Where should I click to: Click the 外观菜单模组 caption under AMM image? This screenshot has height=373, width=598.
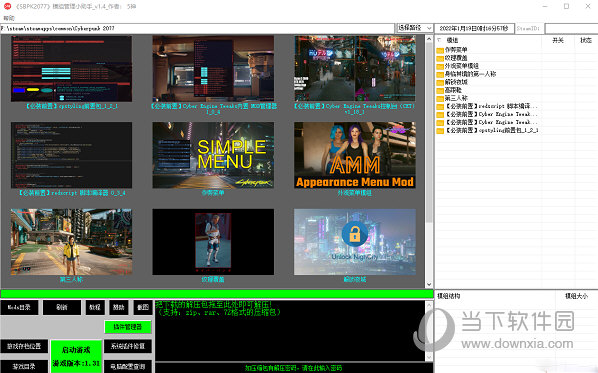pos(355,193)
